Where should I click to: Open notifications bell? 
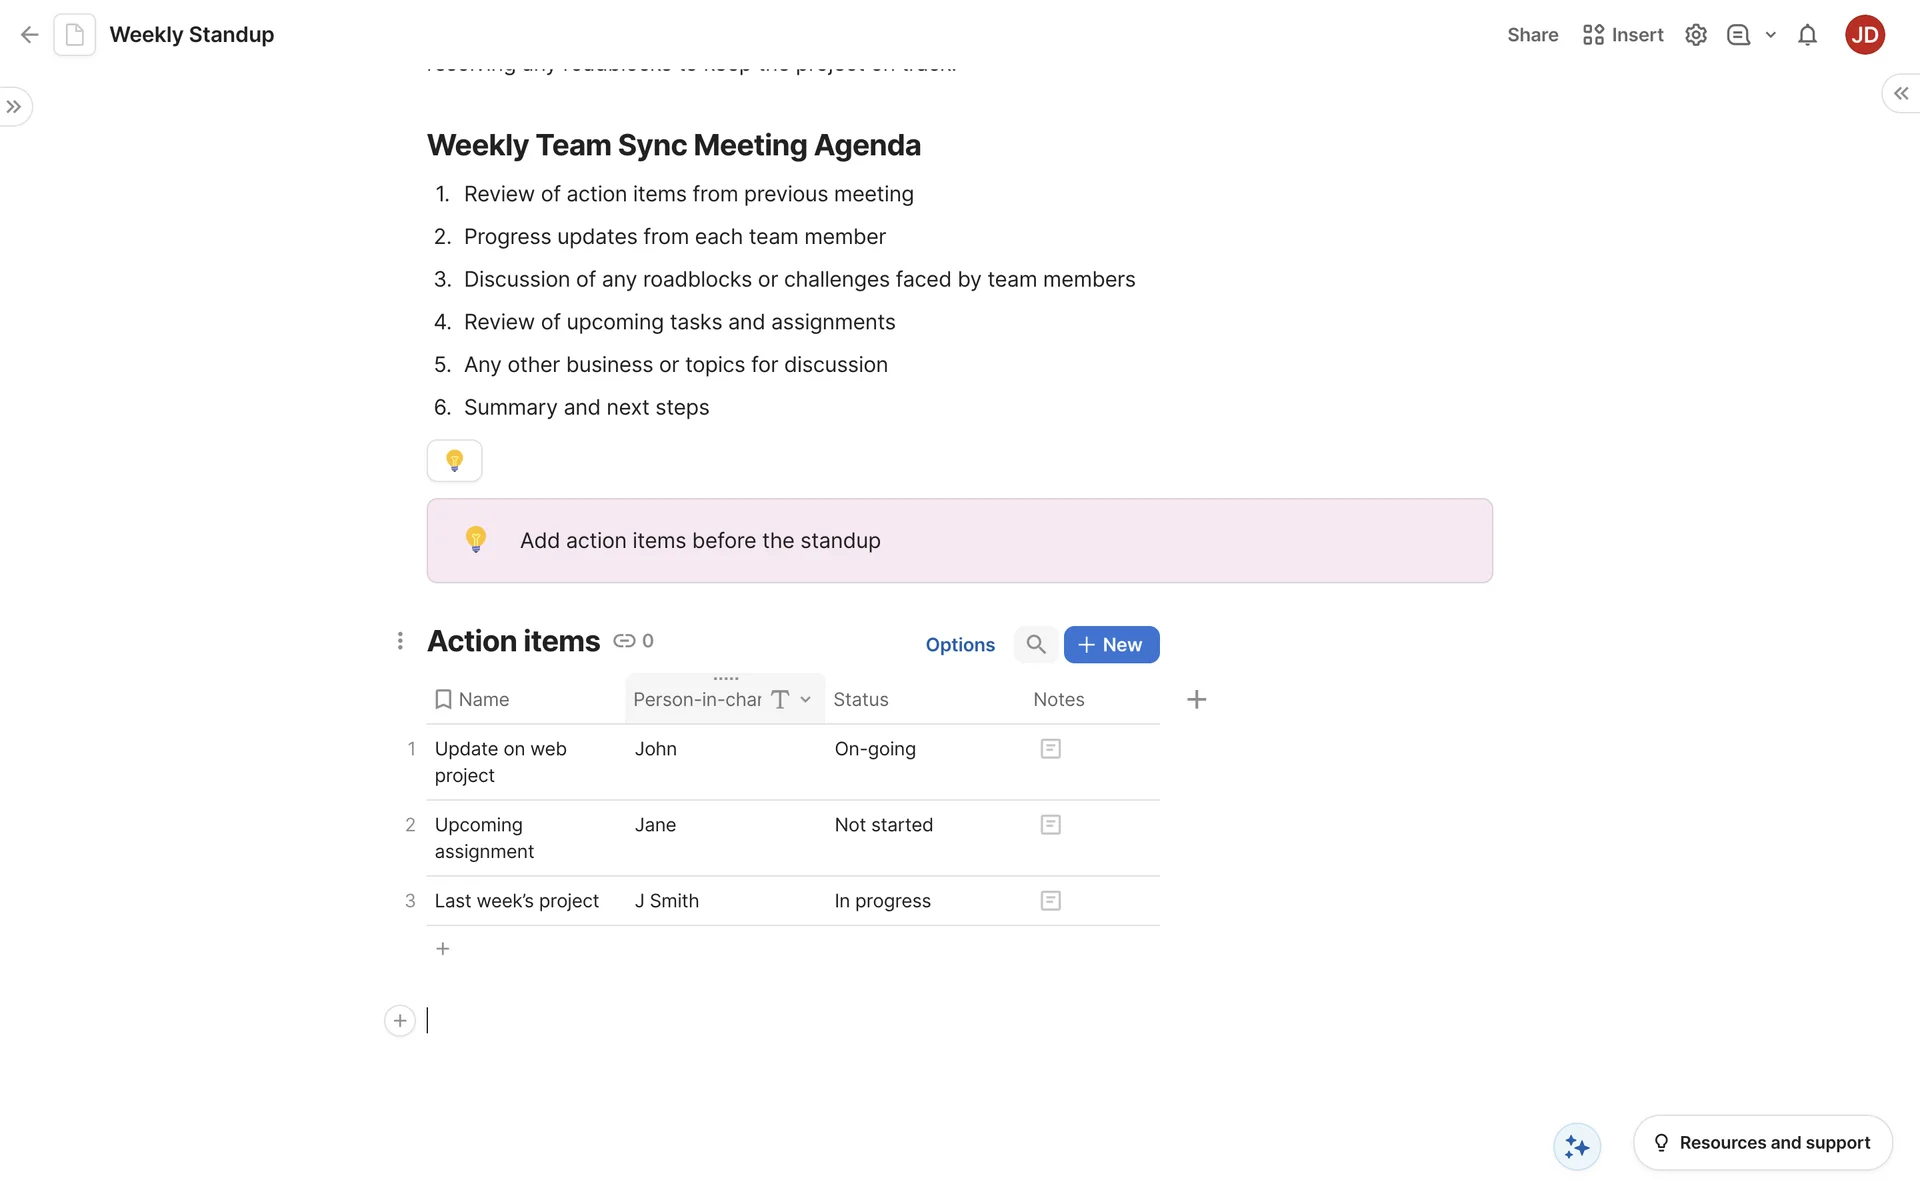1806,35
